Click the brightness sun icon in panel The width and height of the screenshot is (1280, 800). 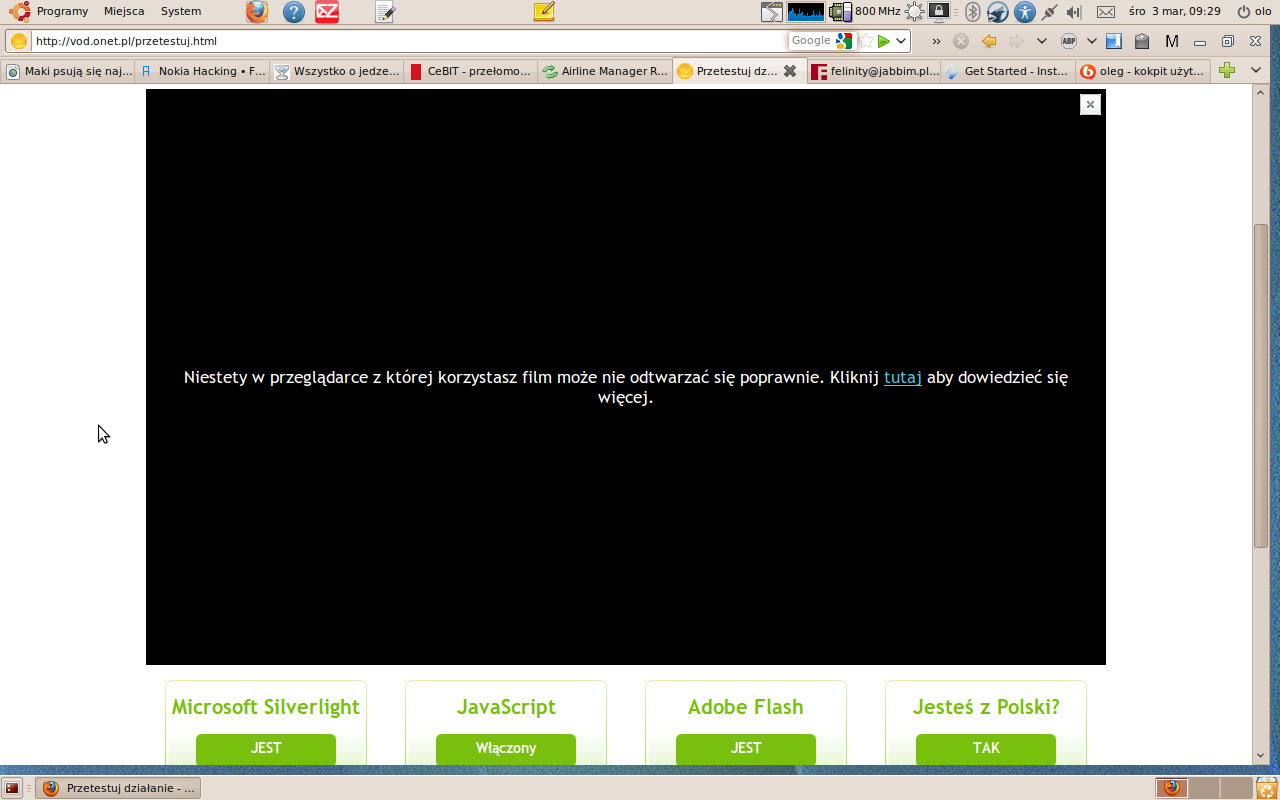tap(914, 12)
